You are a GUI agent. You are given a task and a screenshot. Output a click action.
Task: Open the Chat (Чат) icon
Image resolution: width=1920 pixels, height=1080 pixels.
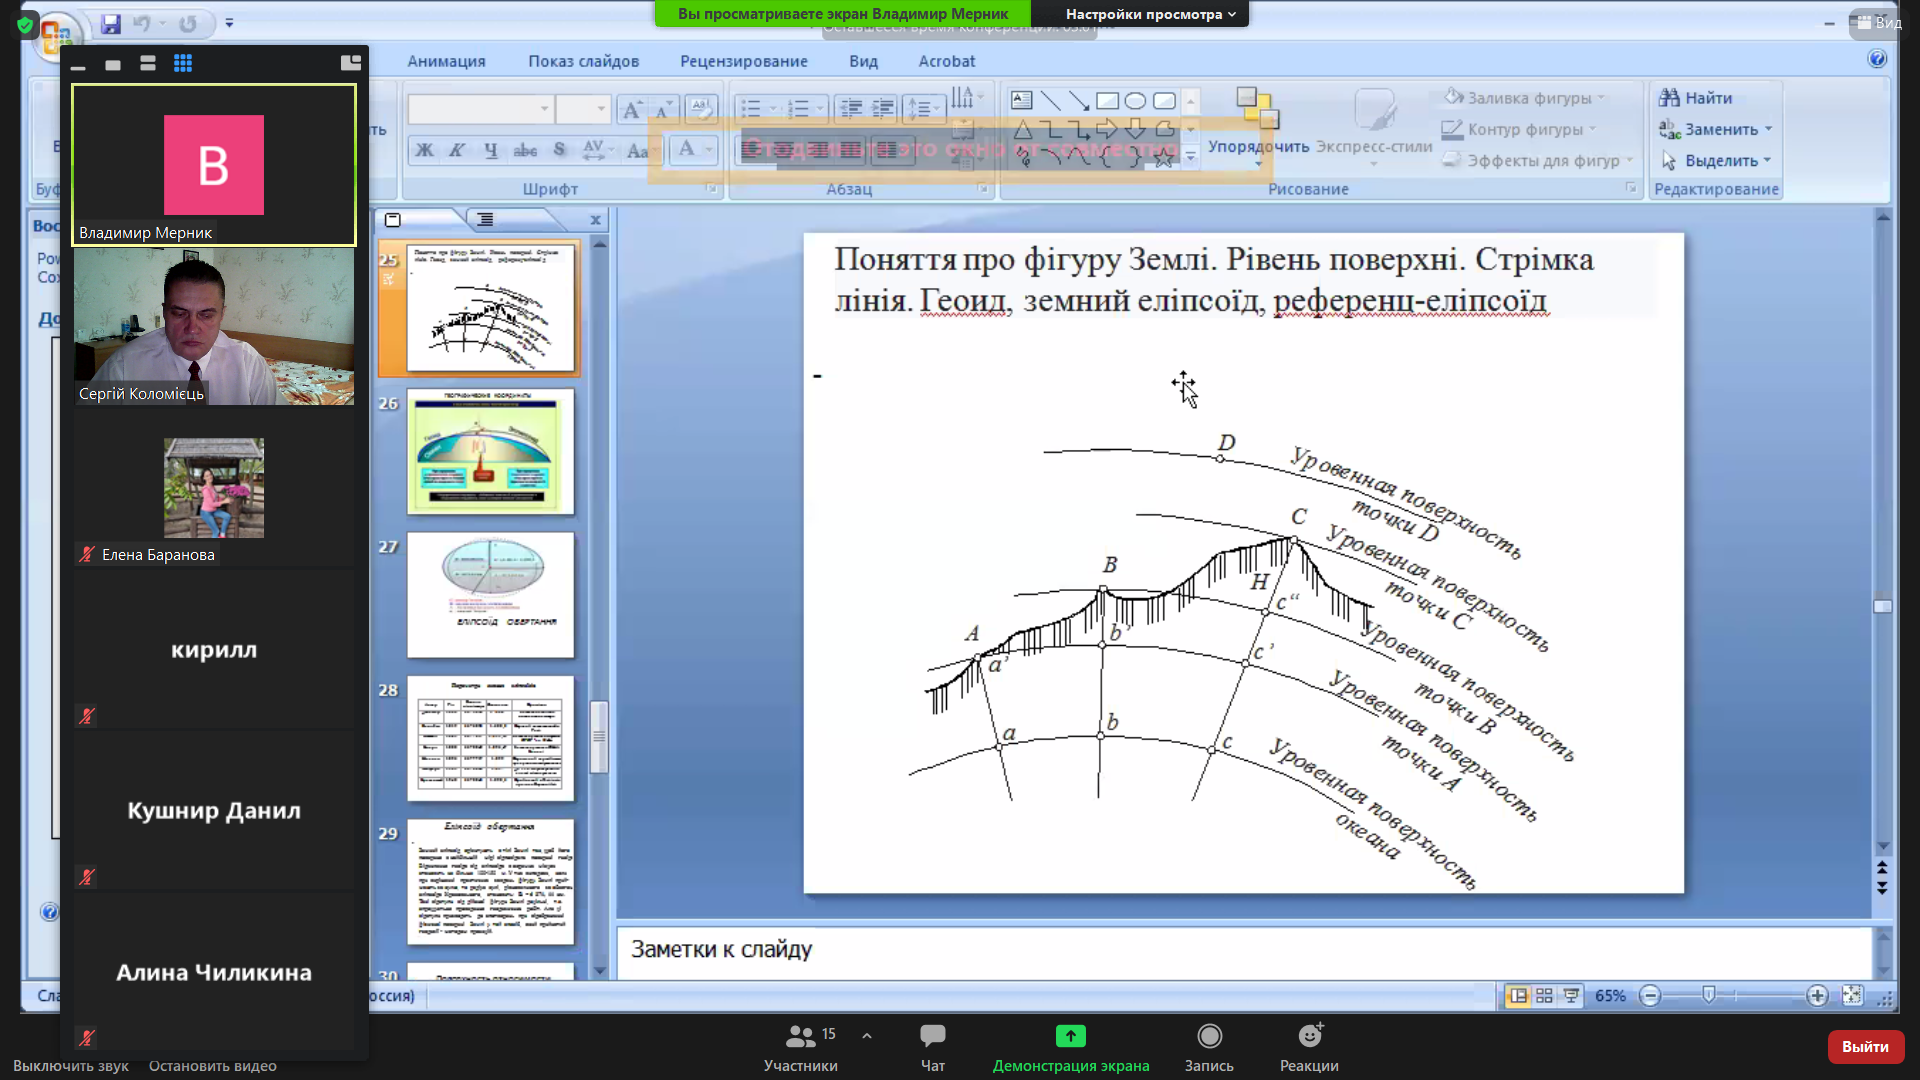coord(932,1036)
